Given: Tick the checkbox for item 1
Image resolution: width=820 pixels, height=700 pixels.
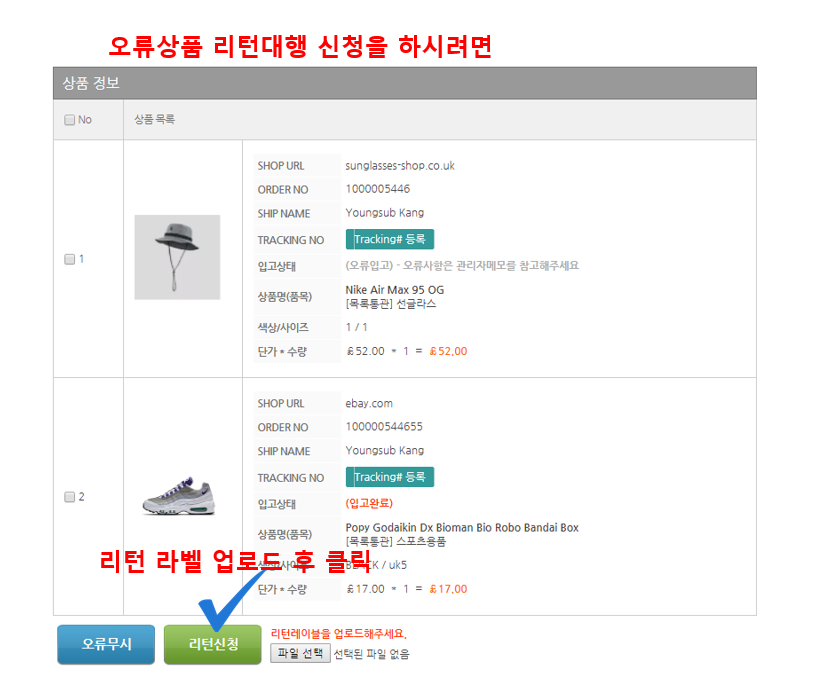Looking at the screenshot, I should (70, 259).
